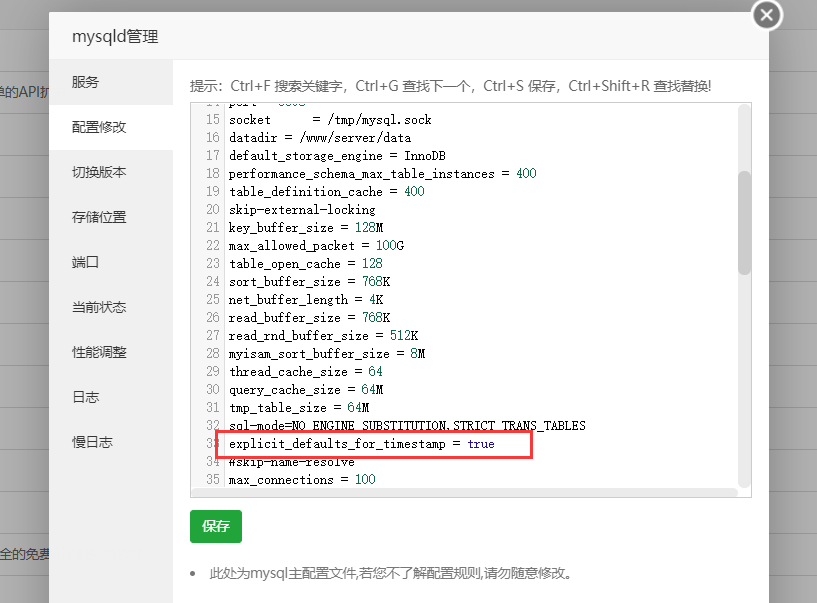Image resolution: width=817 pixels, height=603 pixels.
Task: Click the green 保存 button
Action: [216, 526]
